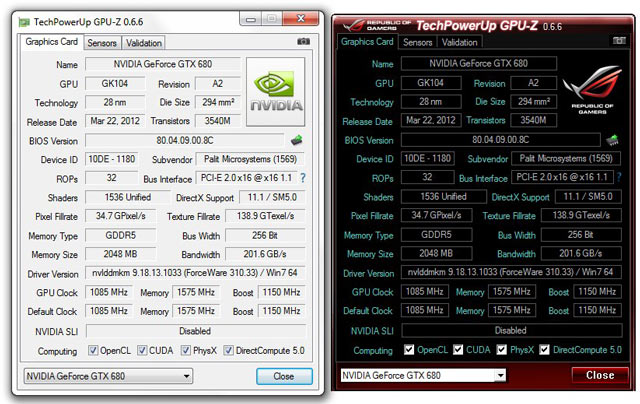Click the Disabled NVIDIA SLI field in the left window
Viewport: 640px width, 404px height.
point(195,331)
